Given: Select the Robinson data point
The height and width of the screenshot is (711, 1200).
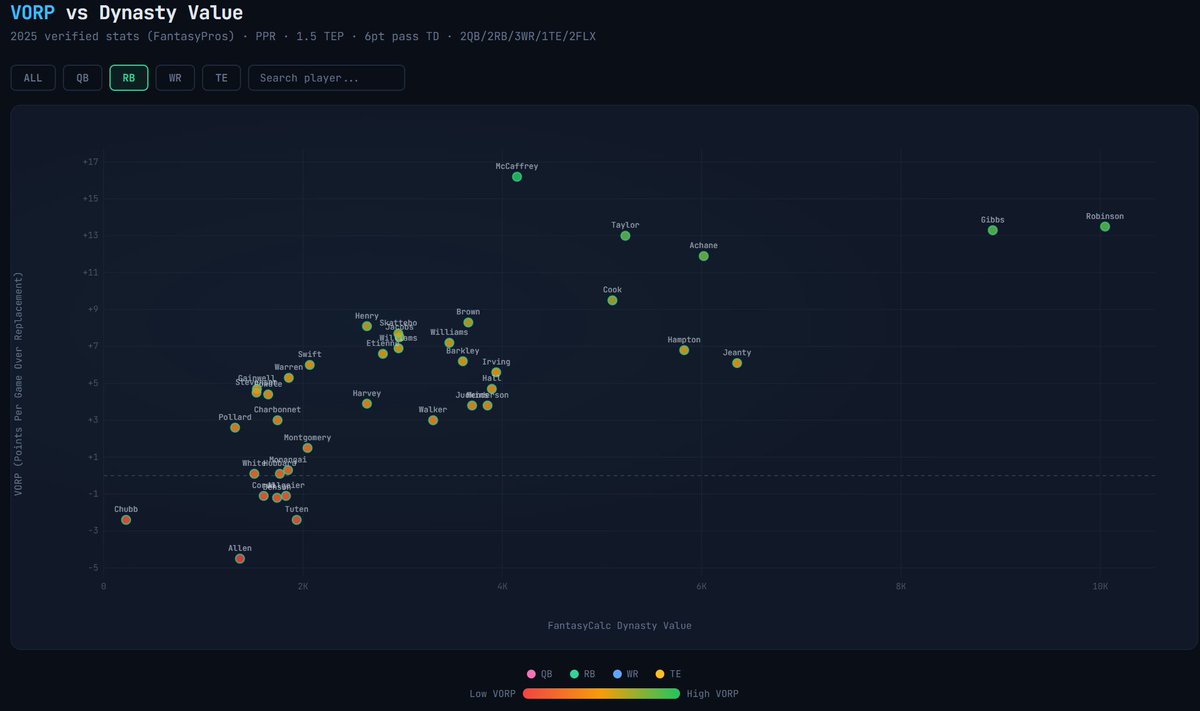Looking at the screenshot, I should click(1105, 227).
